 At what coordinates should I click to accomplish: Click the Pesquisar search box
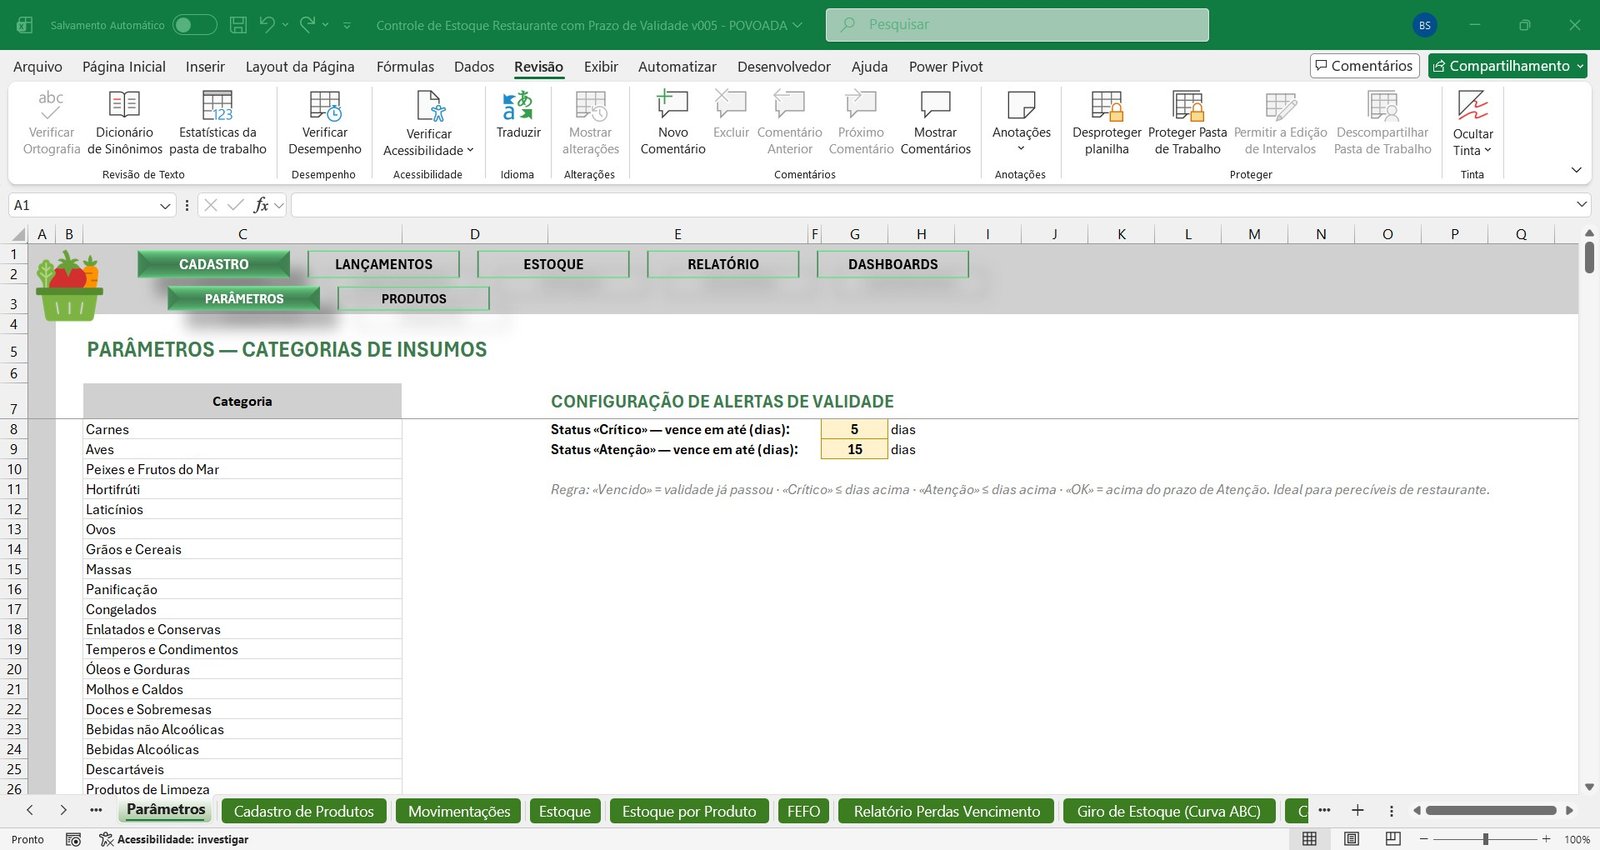pyautogui.click(x=1017, y=25)
